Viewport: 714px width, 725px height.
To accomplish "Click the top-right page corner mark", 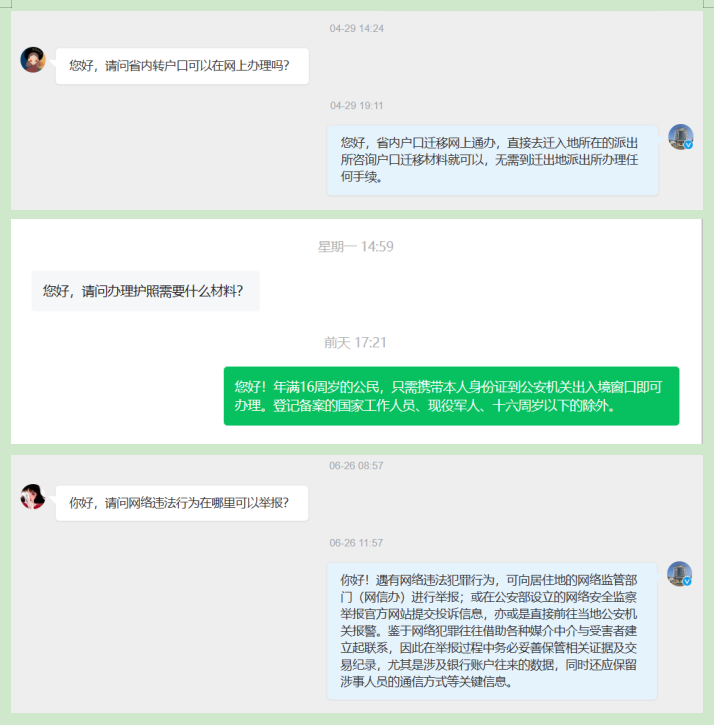I will 708,4.
